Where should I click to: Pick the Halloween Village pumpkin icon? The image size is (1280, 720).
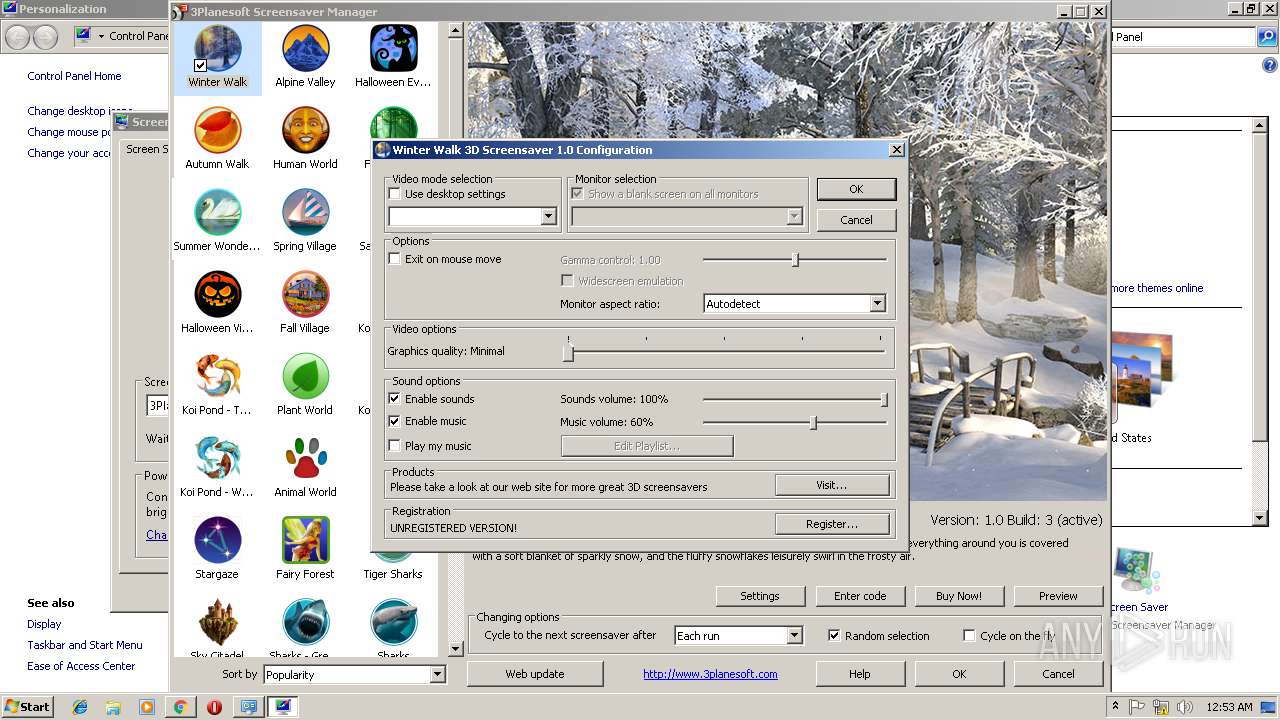tap(218, 295)
